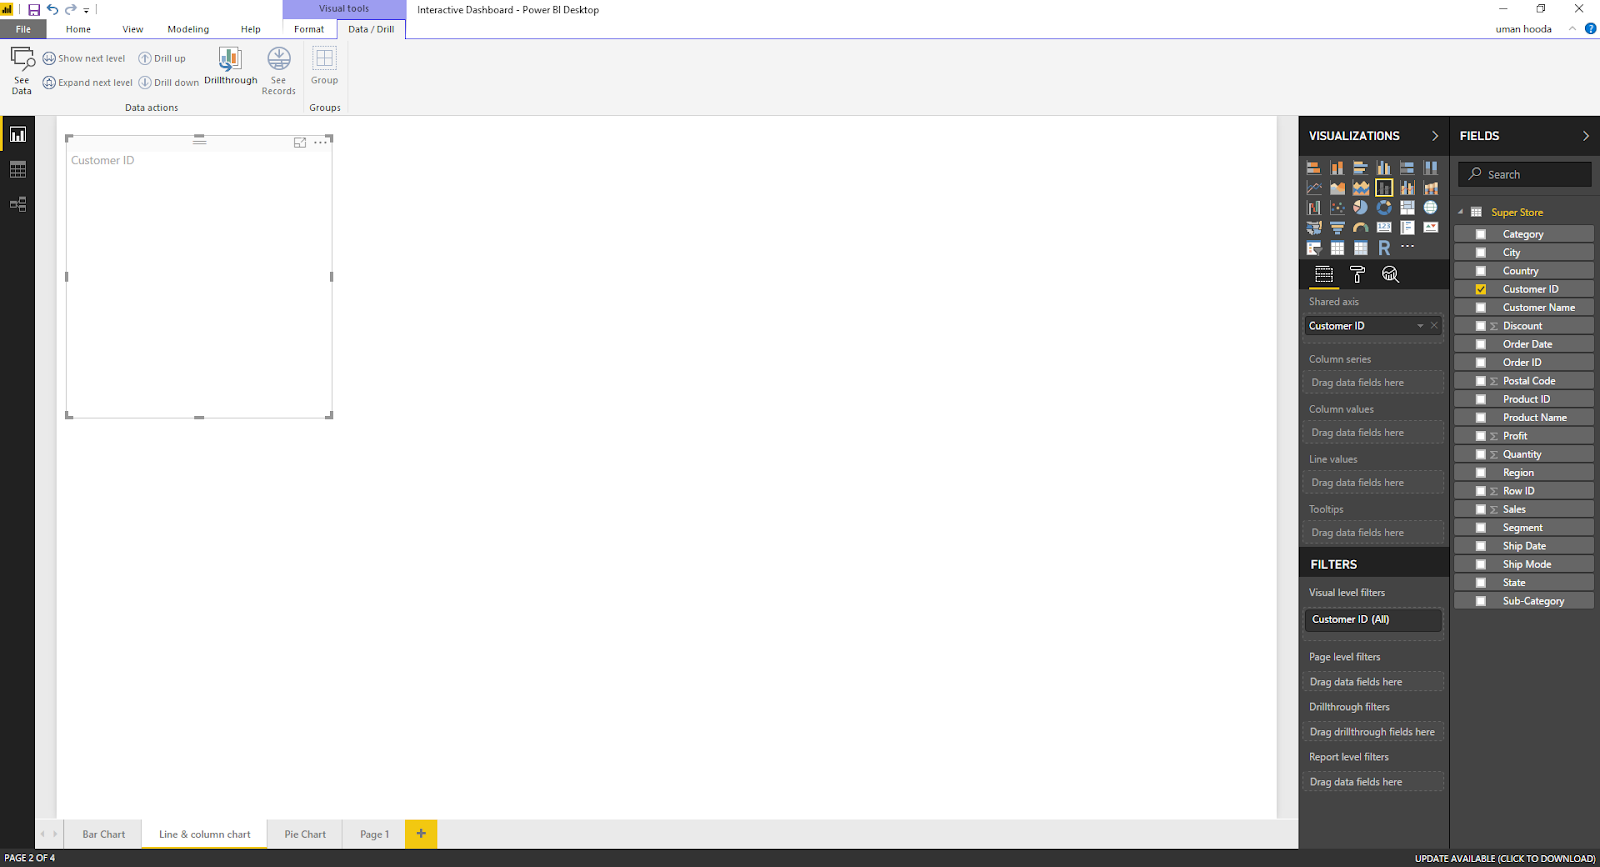Collapse the Visualizations pane
1600x867 pixels.
coord(1435,136)
